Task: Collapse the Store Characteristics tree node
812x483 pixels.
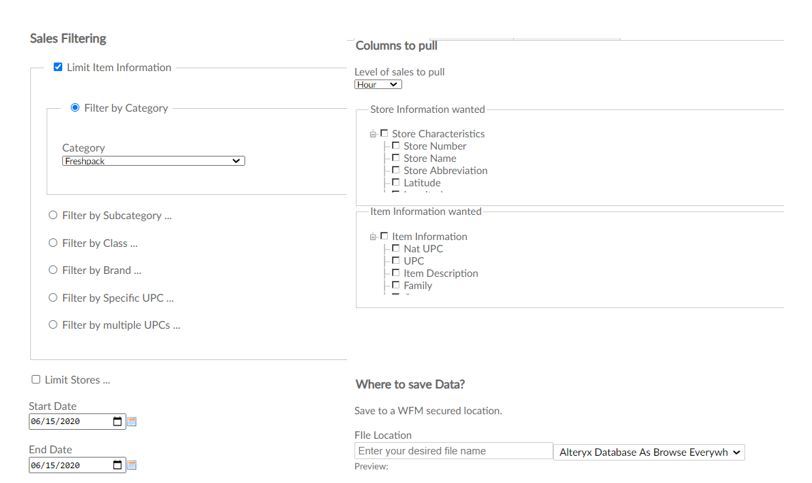Action: (373, 134)
